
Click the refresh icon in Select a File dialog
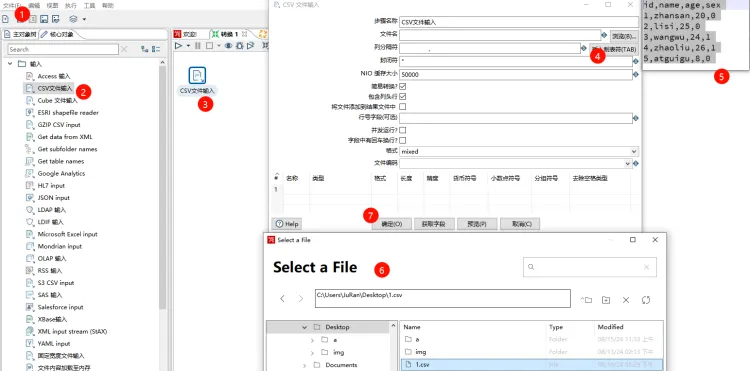pyautogui.click(x=646, y=300)
